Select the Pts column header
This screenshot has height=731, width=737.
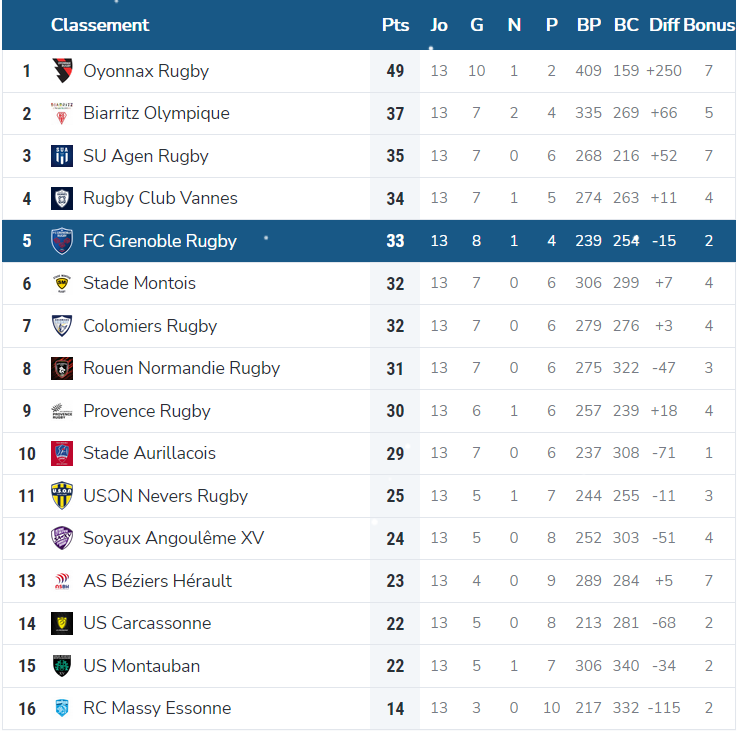395,25
